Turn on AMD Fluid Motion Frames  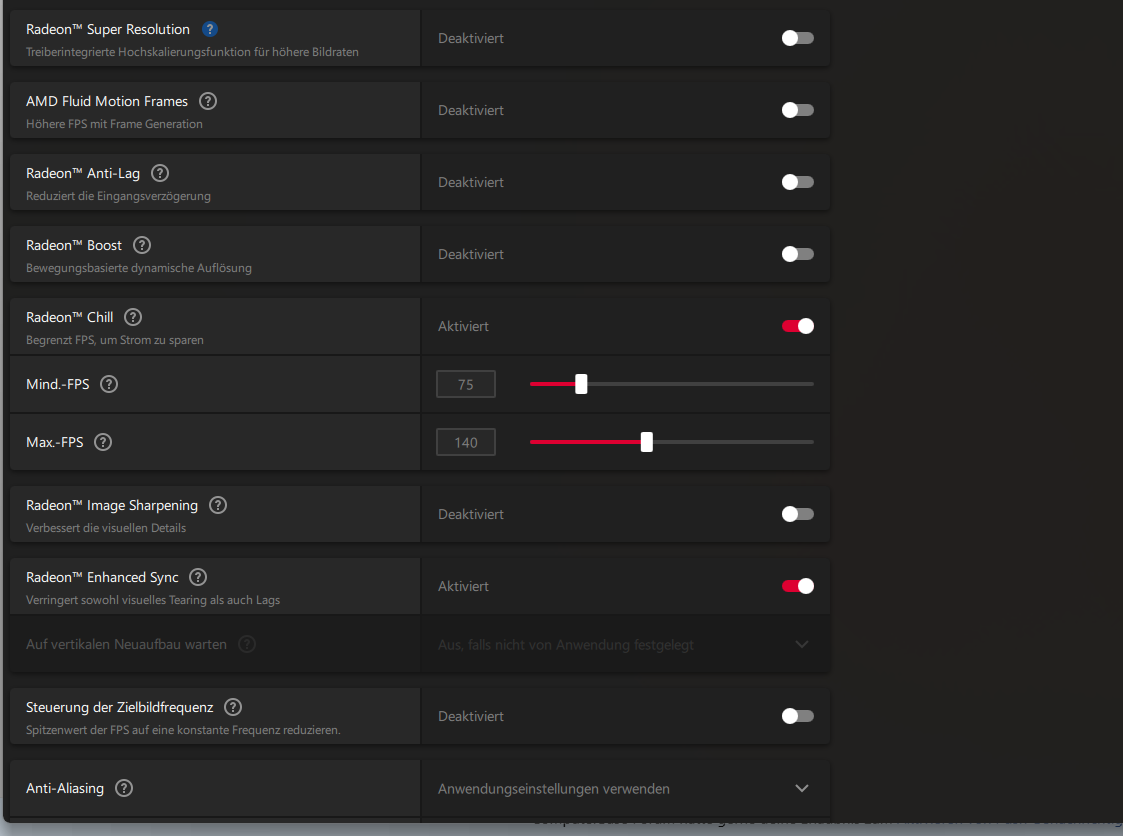[797, 110]
